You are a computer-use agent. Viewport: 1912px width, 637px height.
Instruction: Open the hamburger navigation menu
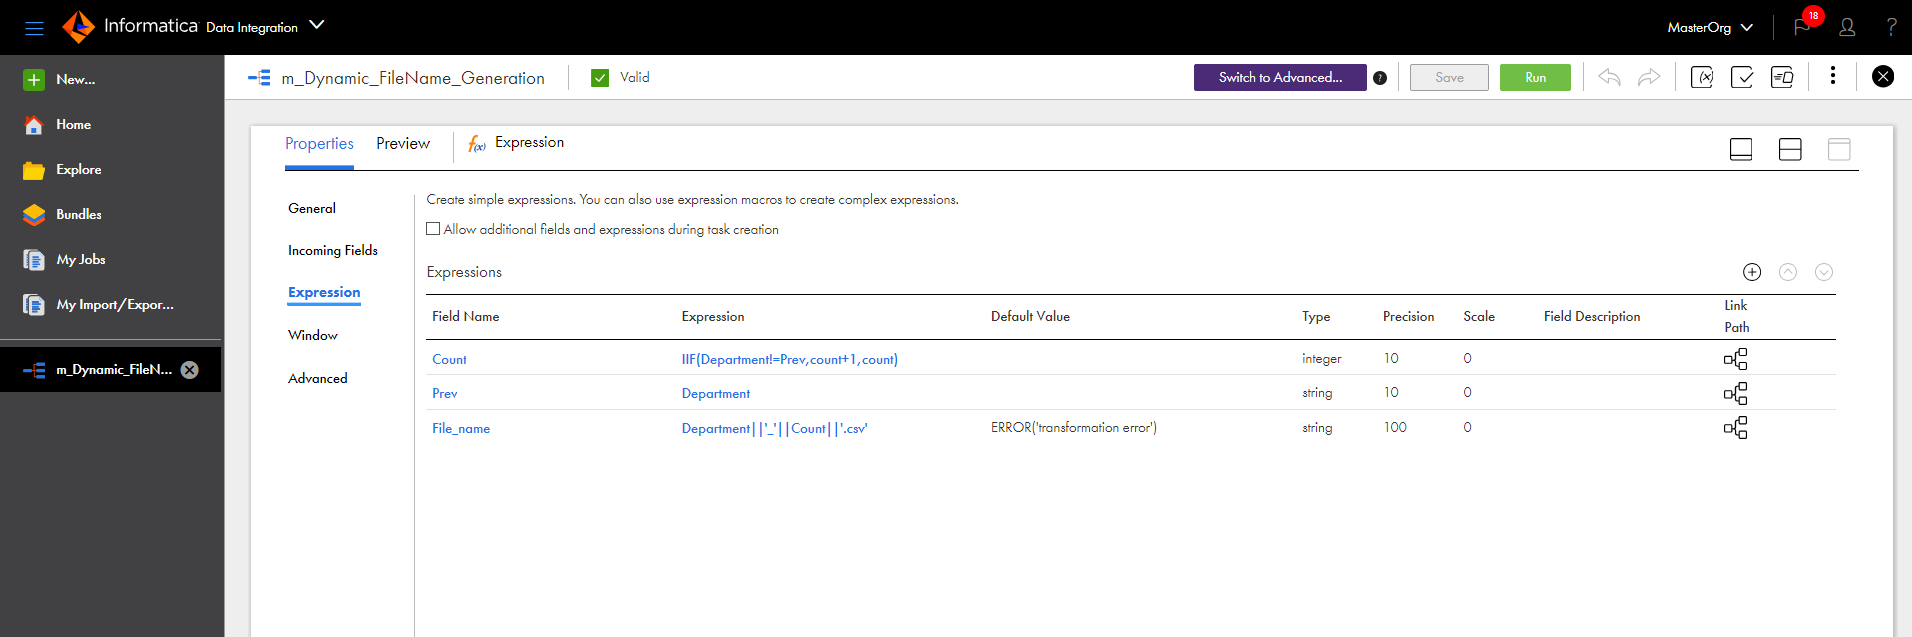point(34,28)
